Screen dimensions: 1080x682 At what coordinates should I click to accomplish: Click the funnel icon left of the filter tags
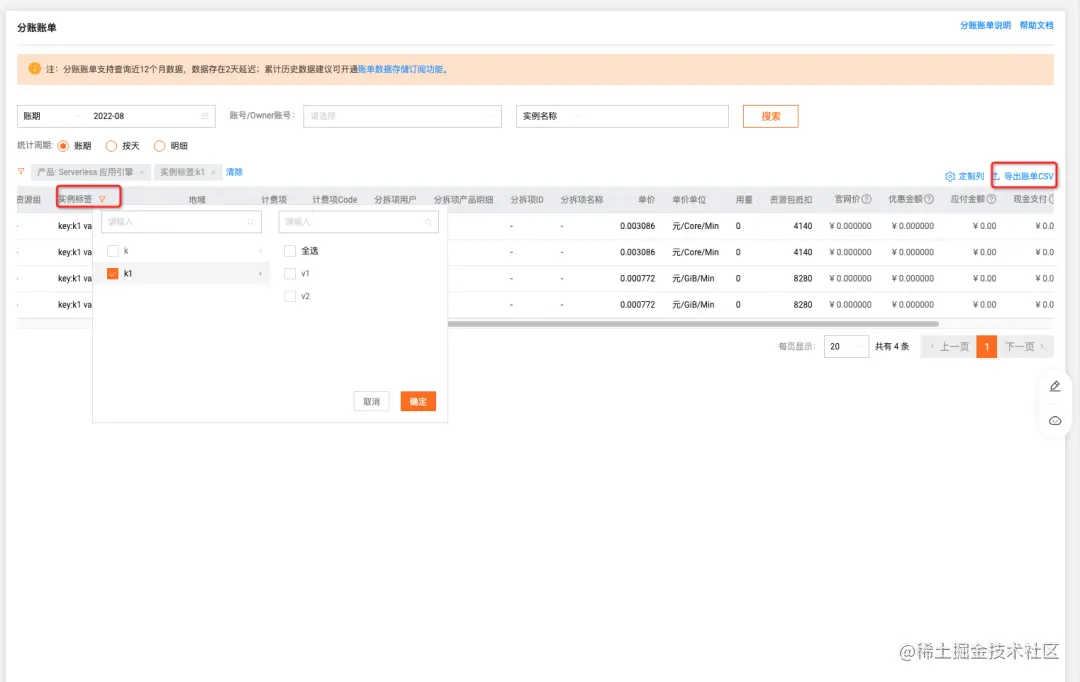tap(21, 172)
